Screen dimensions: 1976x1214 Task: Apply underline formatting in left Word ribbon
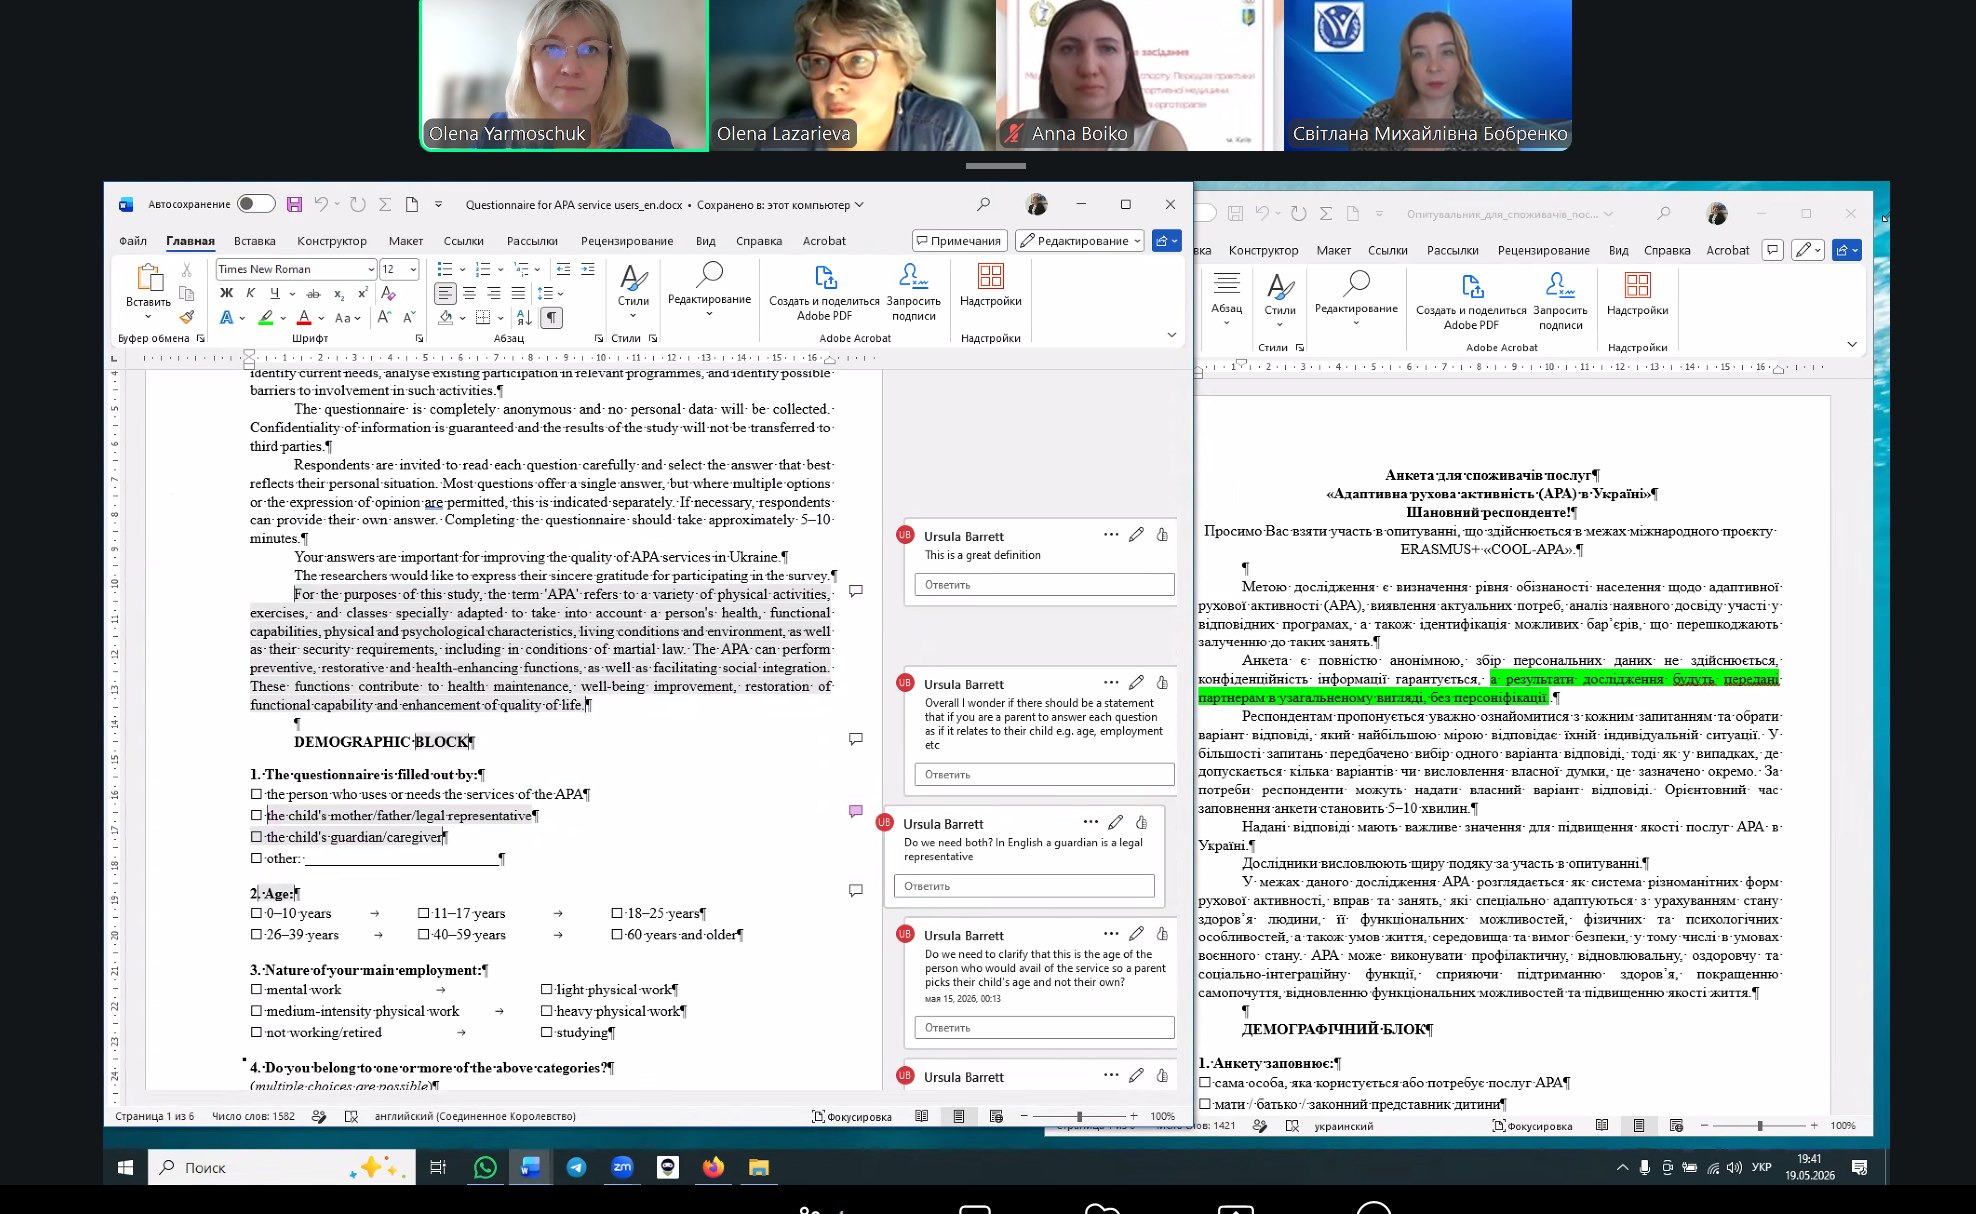(274, 293)
